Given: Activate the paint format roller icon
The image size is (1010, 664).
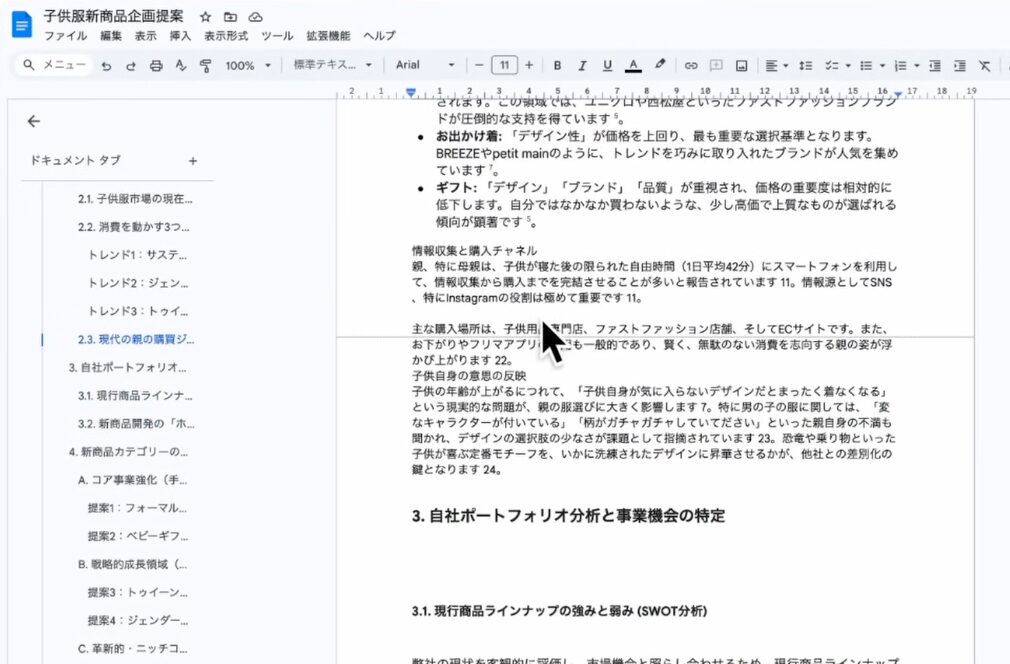Looking at the screenshot, I should pos(206,65).
